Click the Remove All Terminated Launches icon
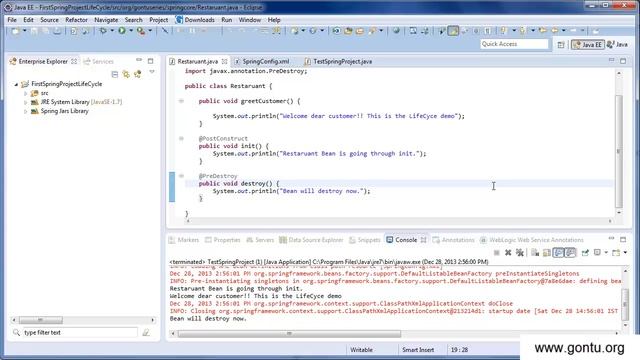The height and width of the screenshot is (360, 640). point(520,253)
